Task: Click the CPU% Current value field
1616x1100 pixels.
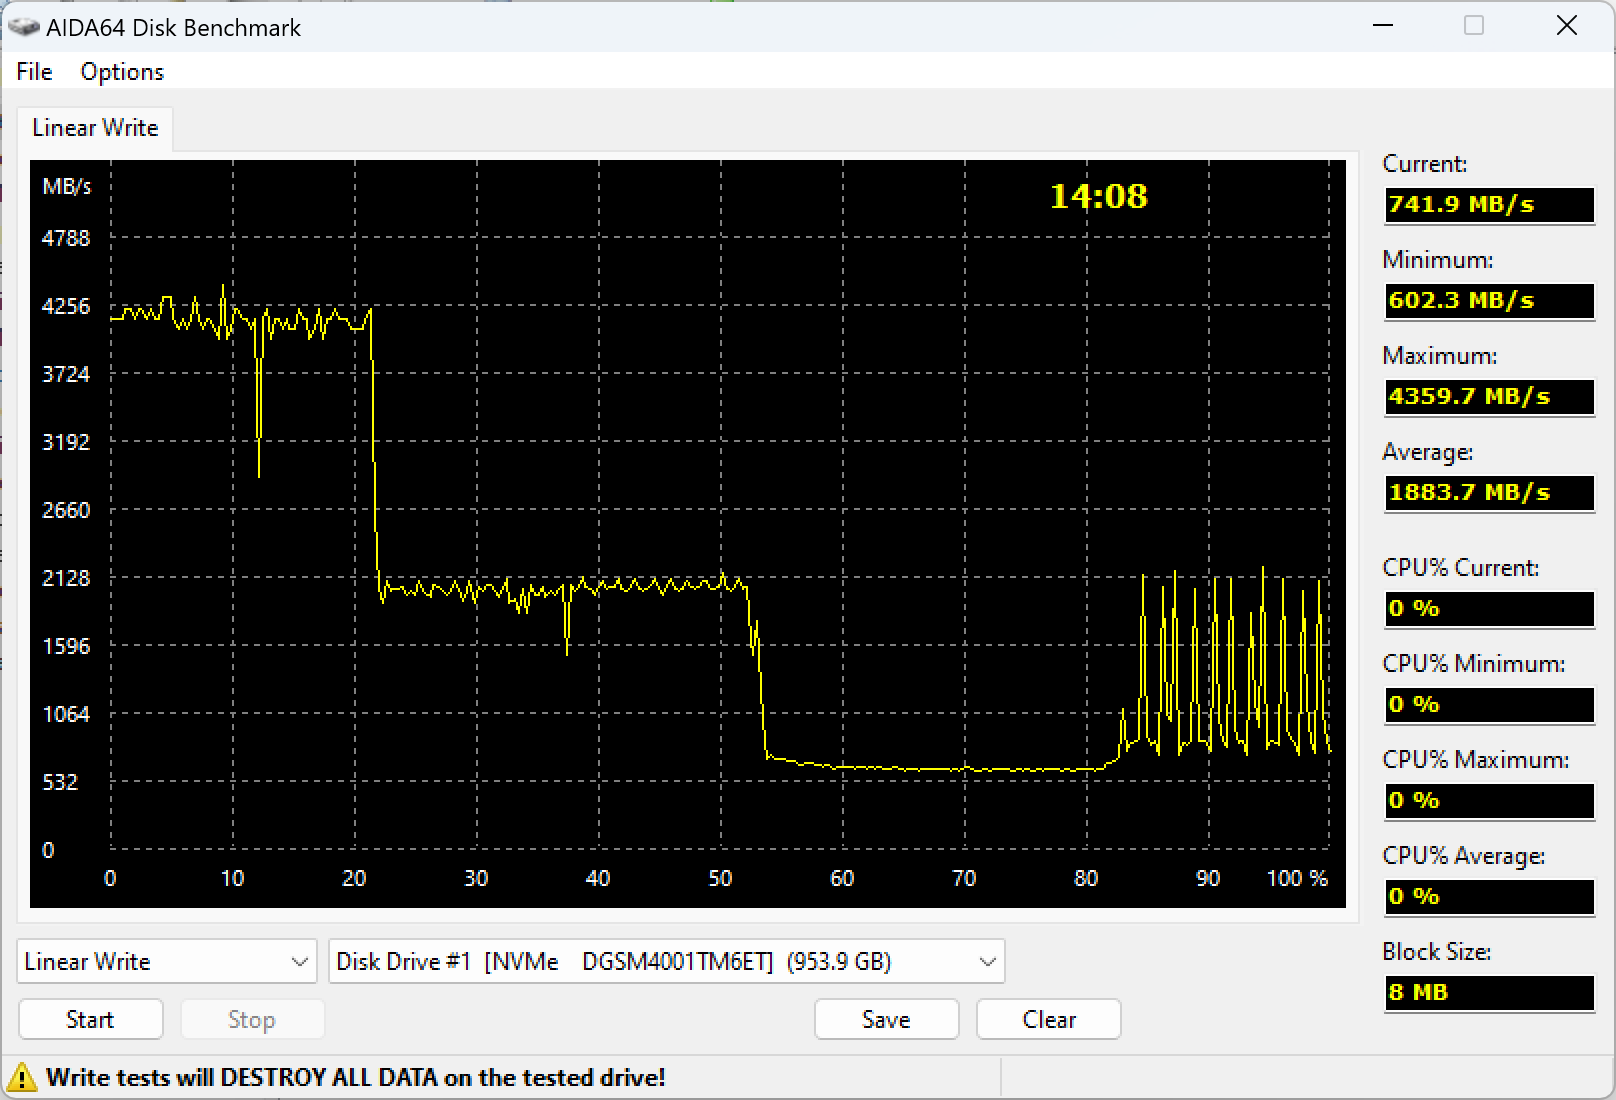Action: point(1489,608)
